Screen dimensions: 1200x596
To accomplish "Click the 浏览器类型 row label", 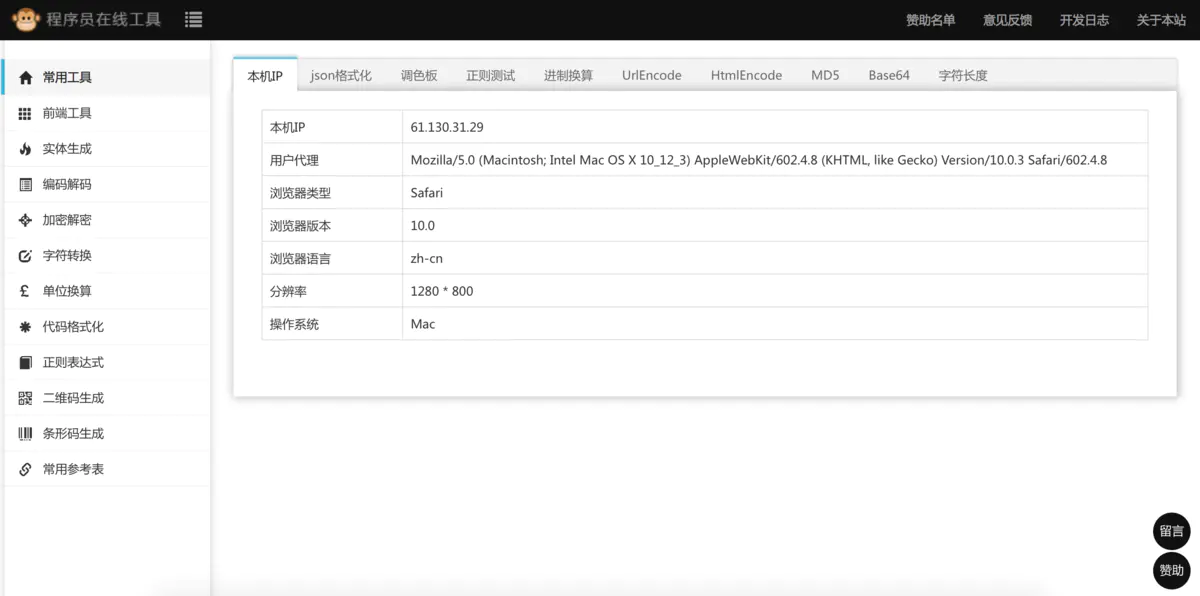I will pyautogui.click(x=300, y=193).
